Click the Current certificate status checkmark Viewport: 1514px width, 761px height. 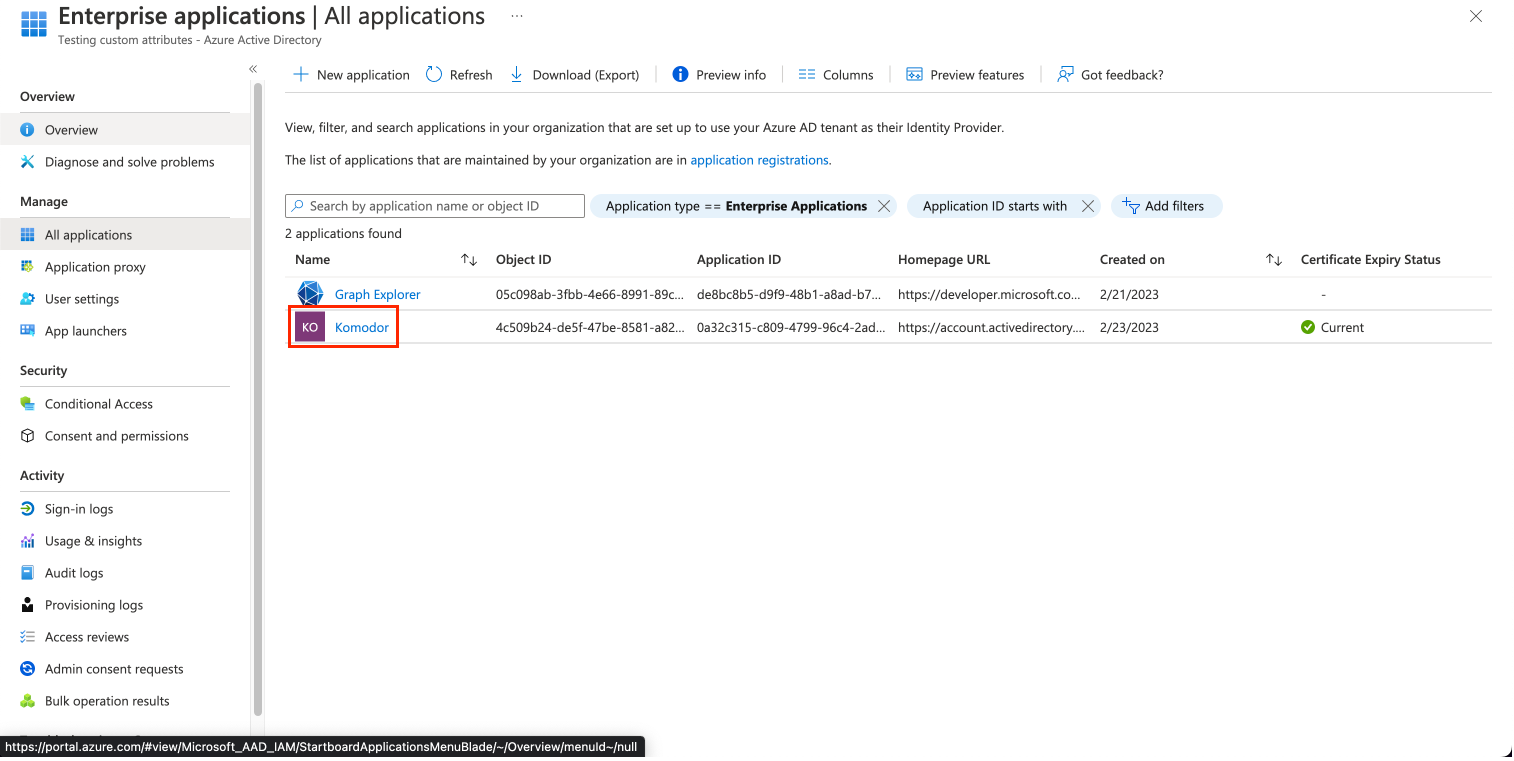click(1308, 327)
